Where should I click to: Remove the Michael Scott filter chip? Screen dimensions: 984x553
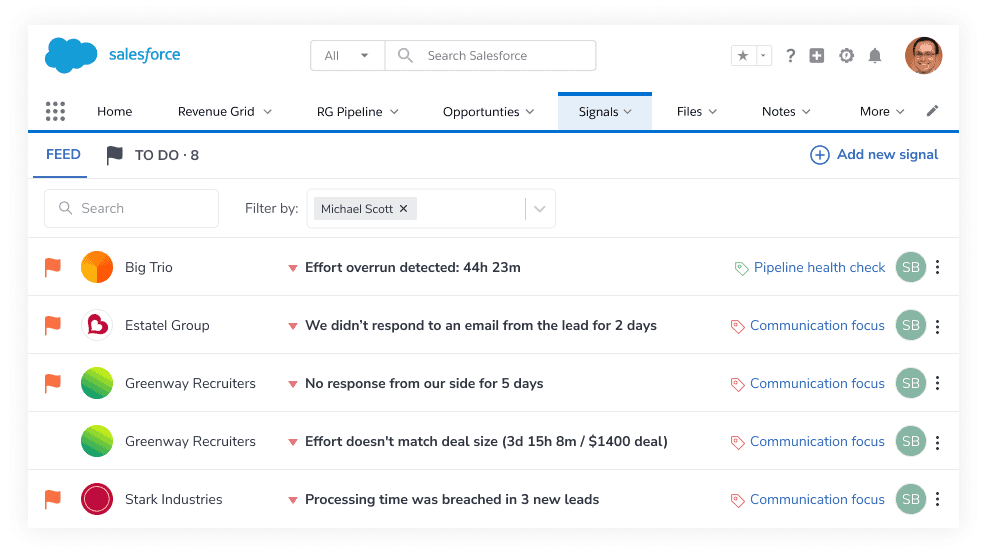click(404, 209)
